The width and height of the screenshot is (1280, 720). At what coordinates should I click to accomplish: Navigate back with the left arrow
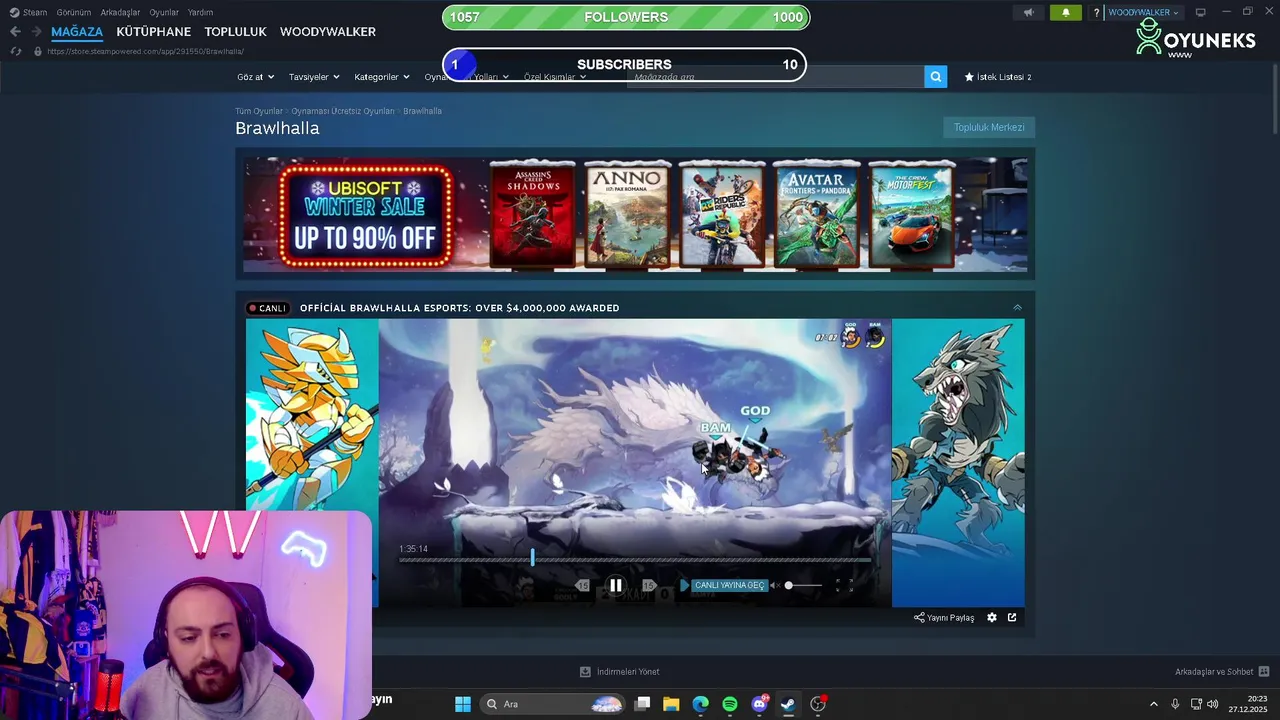pyautogui.click(x=15, y=32)
